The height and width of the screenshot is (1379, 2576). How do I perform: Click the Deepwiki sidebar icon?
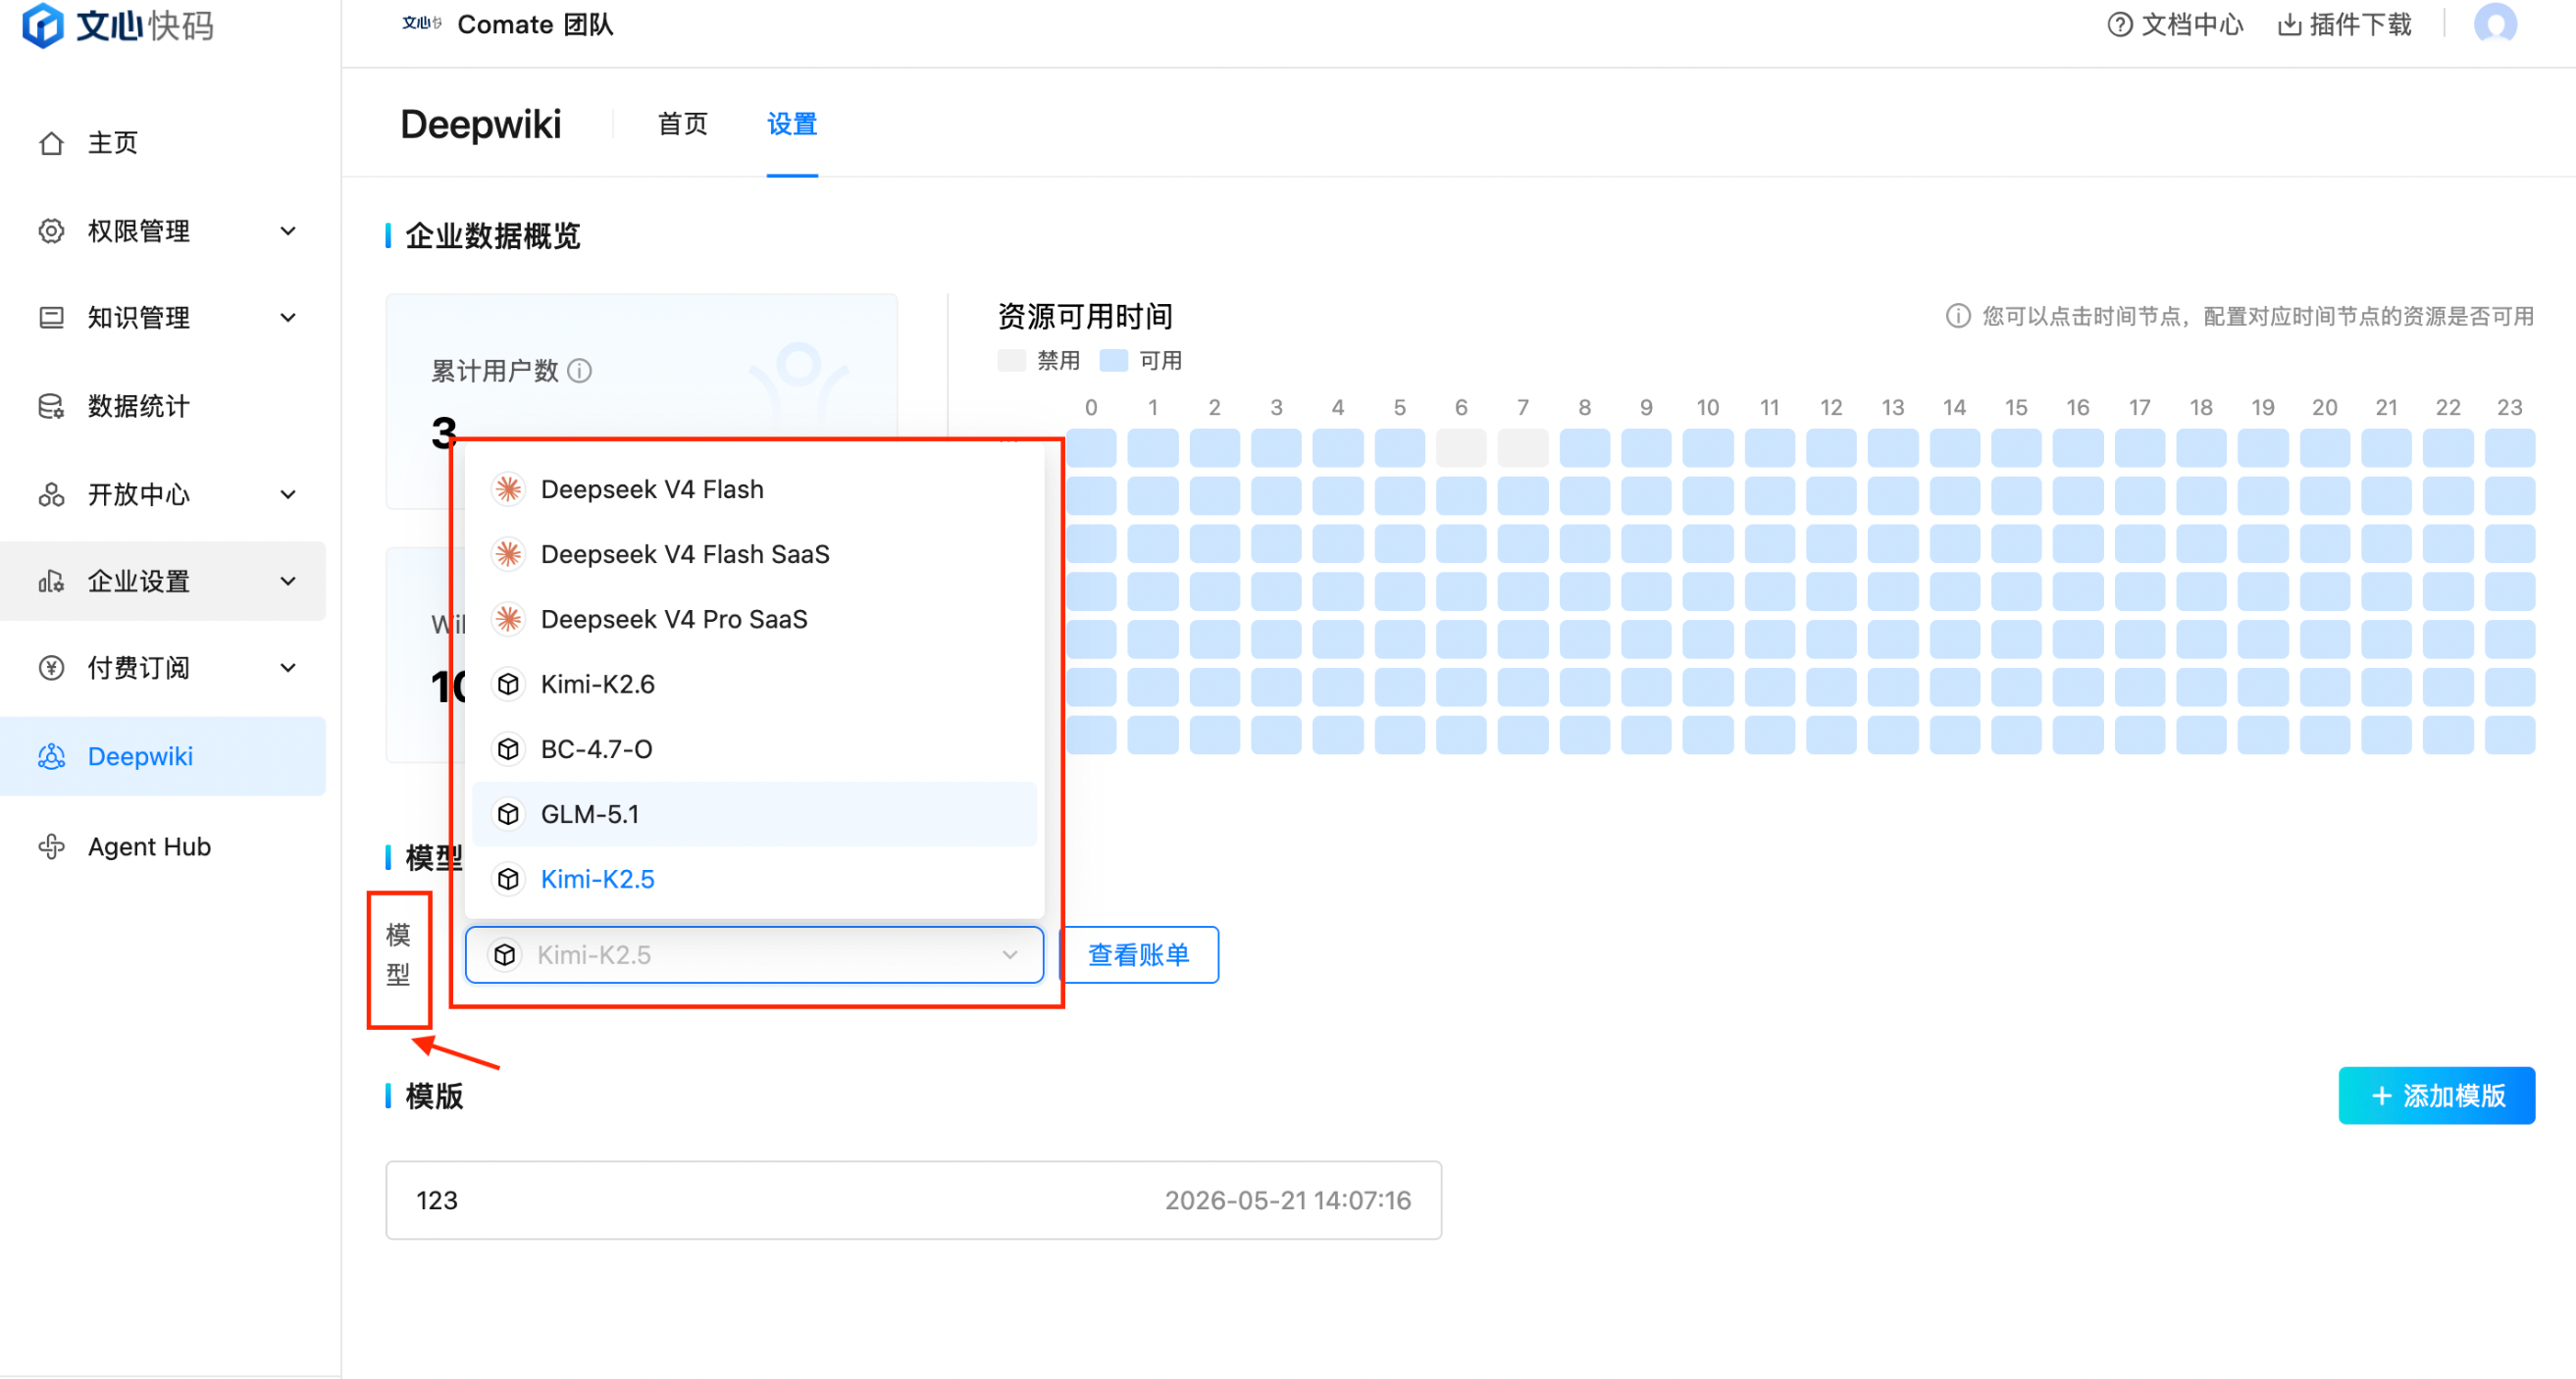point(51,757)
